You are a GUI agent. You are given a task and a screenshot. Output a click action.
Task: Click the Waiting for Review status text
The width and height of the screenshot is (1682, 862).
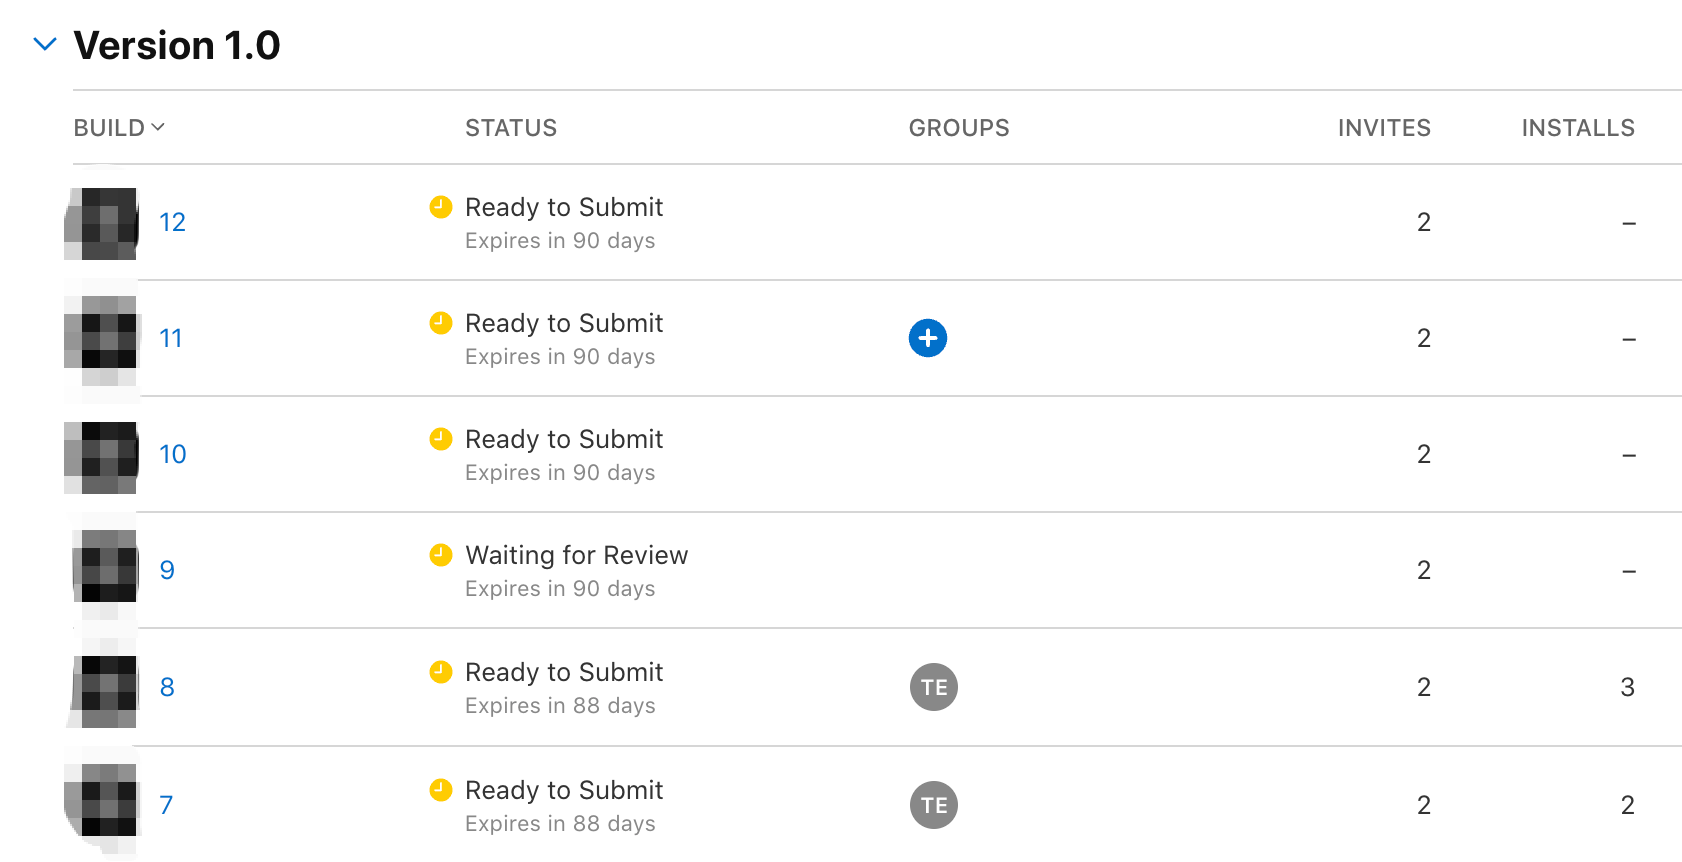coord(576,555)
